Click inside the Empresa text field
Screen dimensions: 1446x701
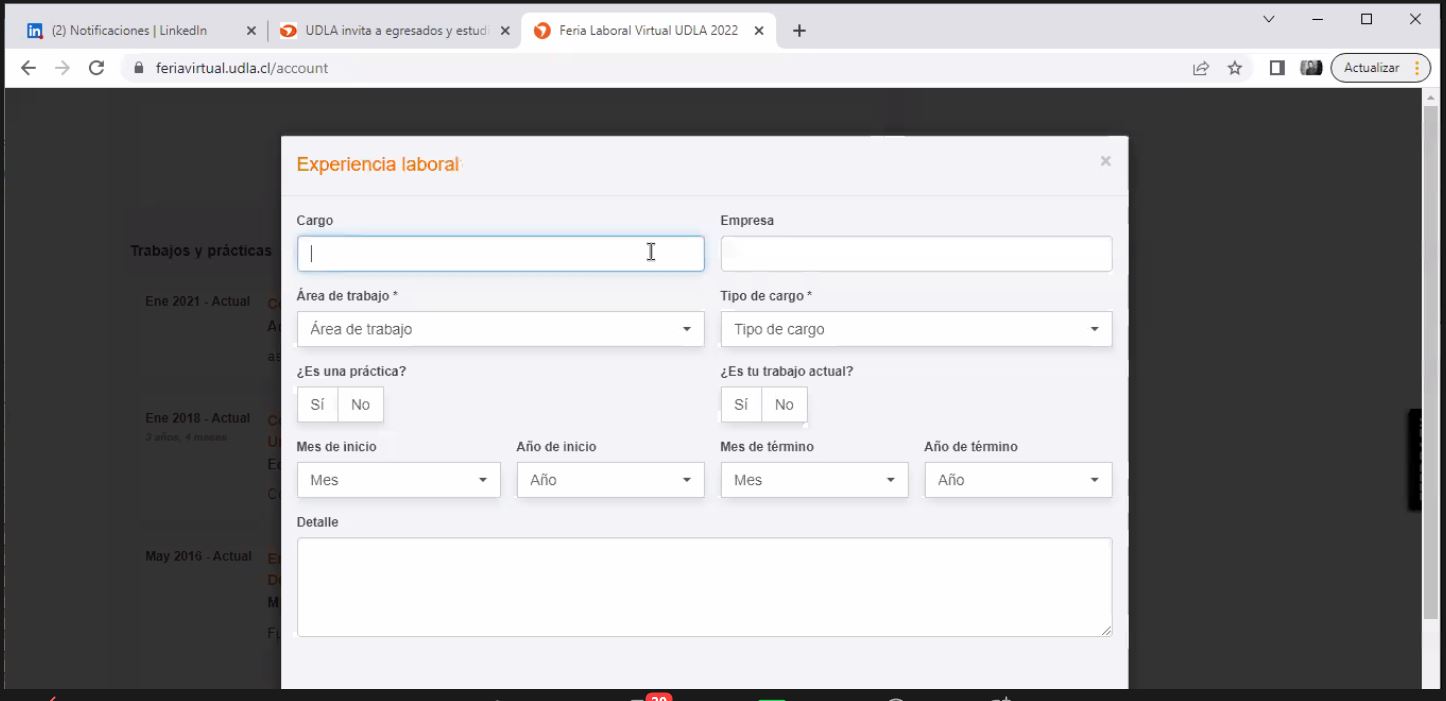pos(915,254)
